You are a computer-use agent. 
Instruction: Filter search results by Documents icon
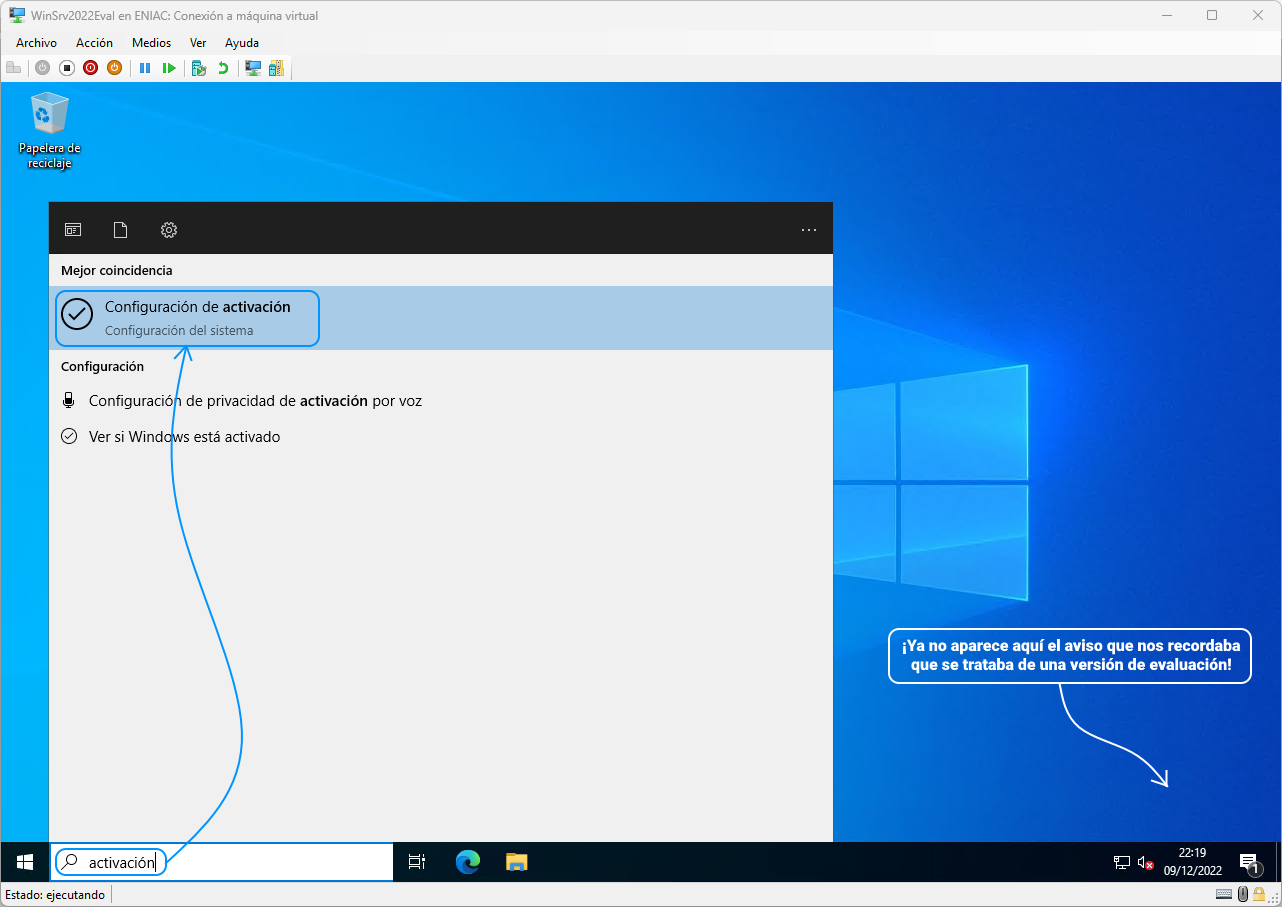pos(120,230)
